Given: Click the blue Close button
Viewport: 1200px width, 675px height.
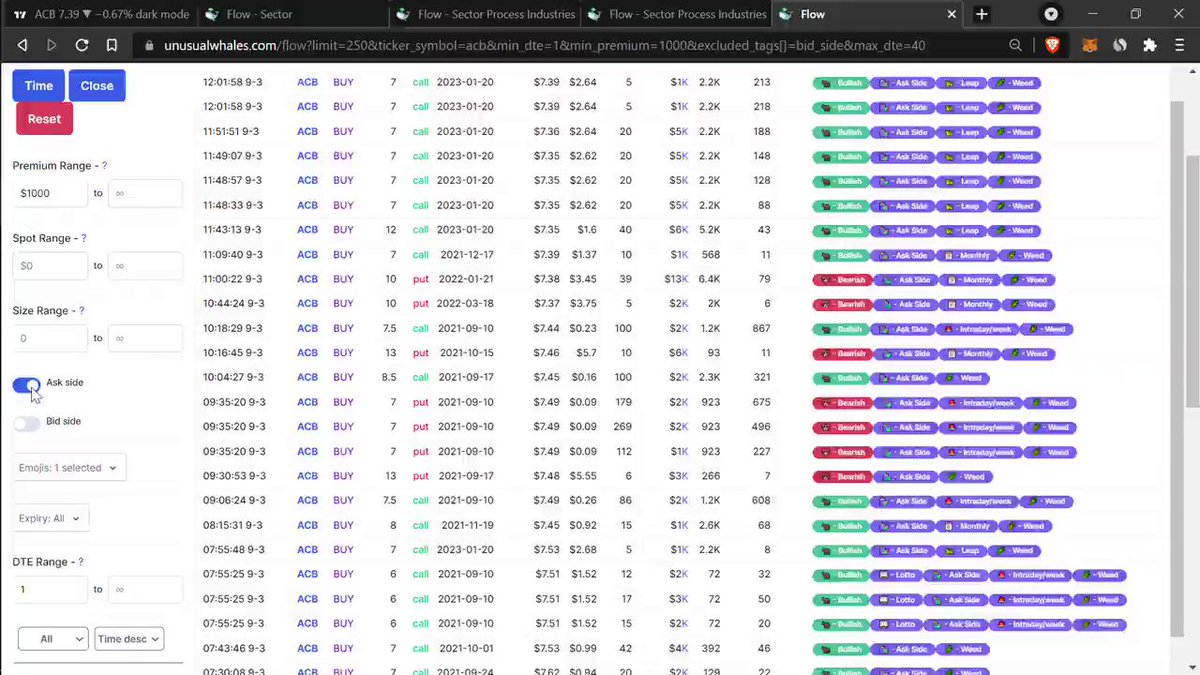Looking at the screenshot, I should point(97,86).
